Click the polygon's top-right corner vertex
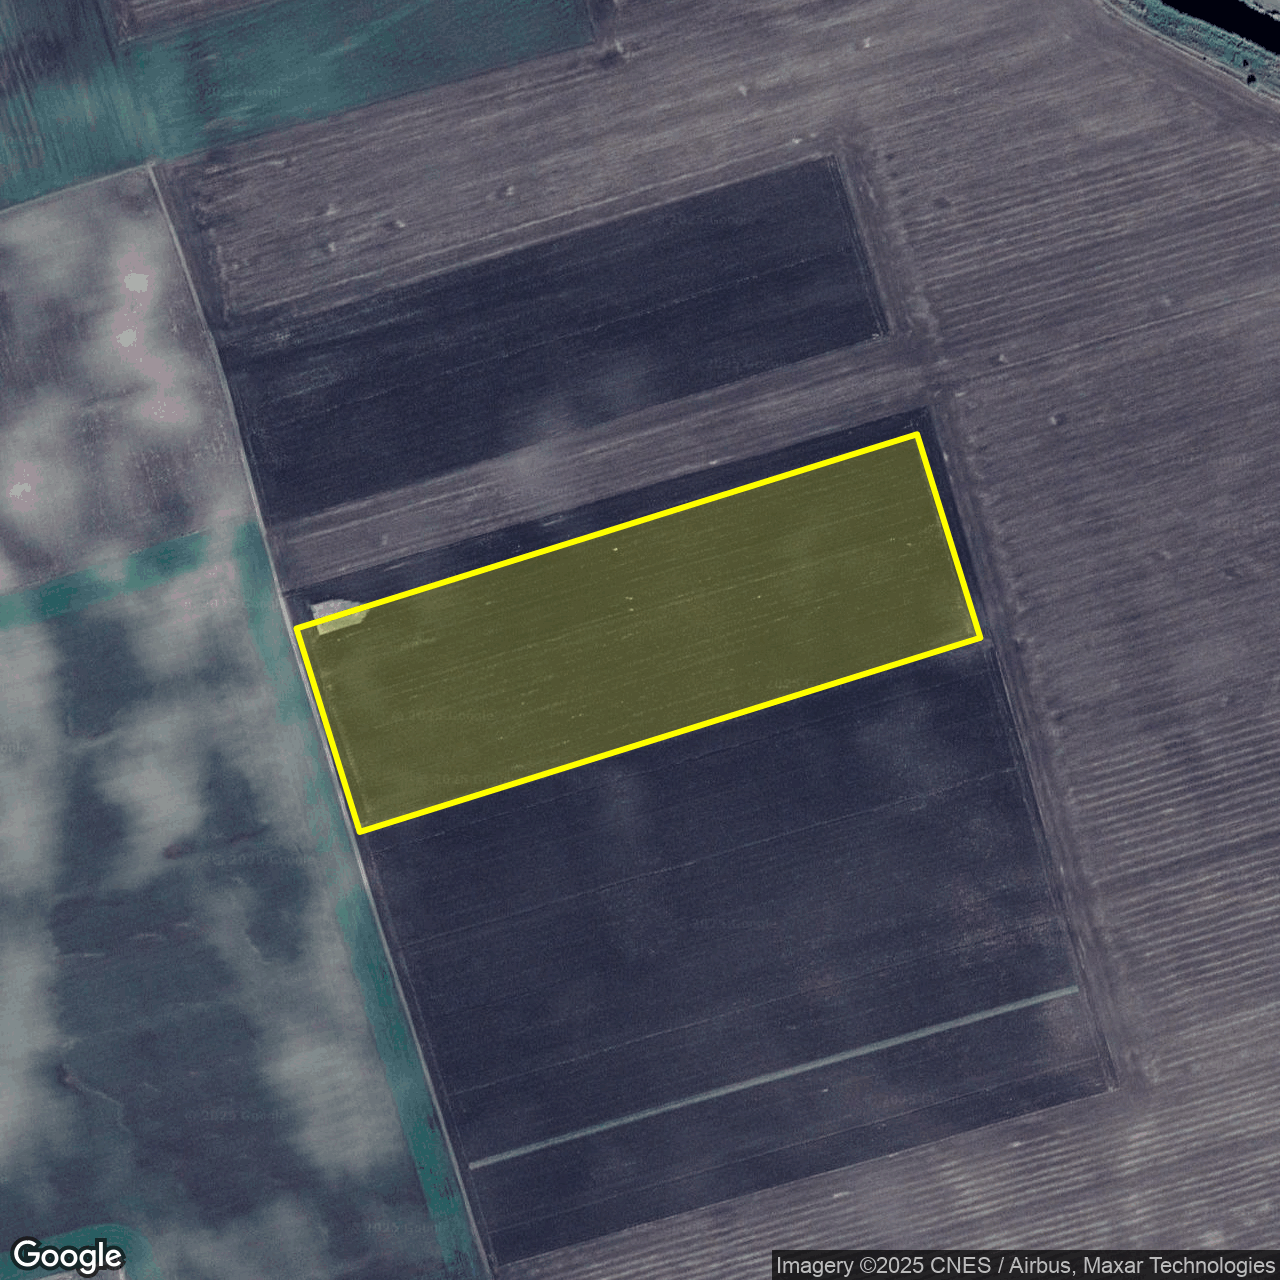The height and width of the screenshot is (1280, 1280). pyautogui.click(x=917, y=436)
